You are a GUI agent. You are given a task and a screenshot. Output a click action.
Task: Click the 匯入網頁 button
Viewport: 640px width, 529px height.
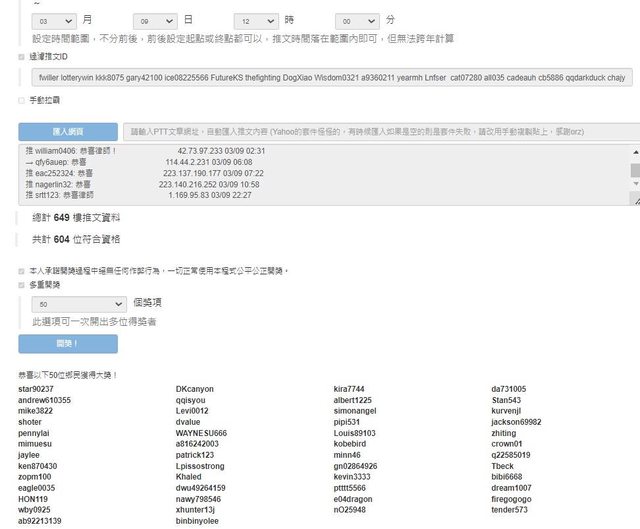click(67, 131)
